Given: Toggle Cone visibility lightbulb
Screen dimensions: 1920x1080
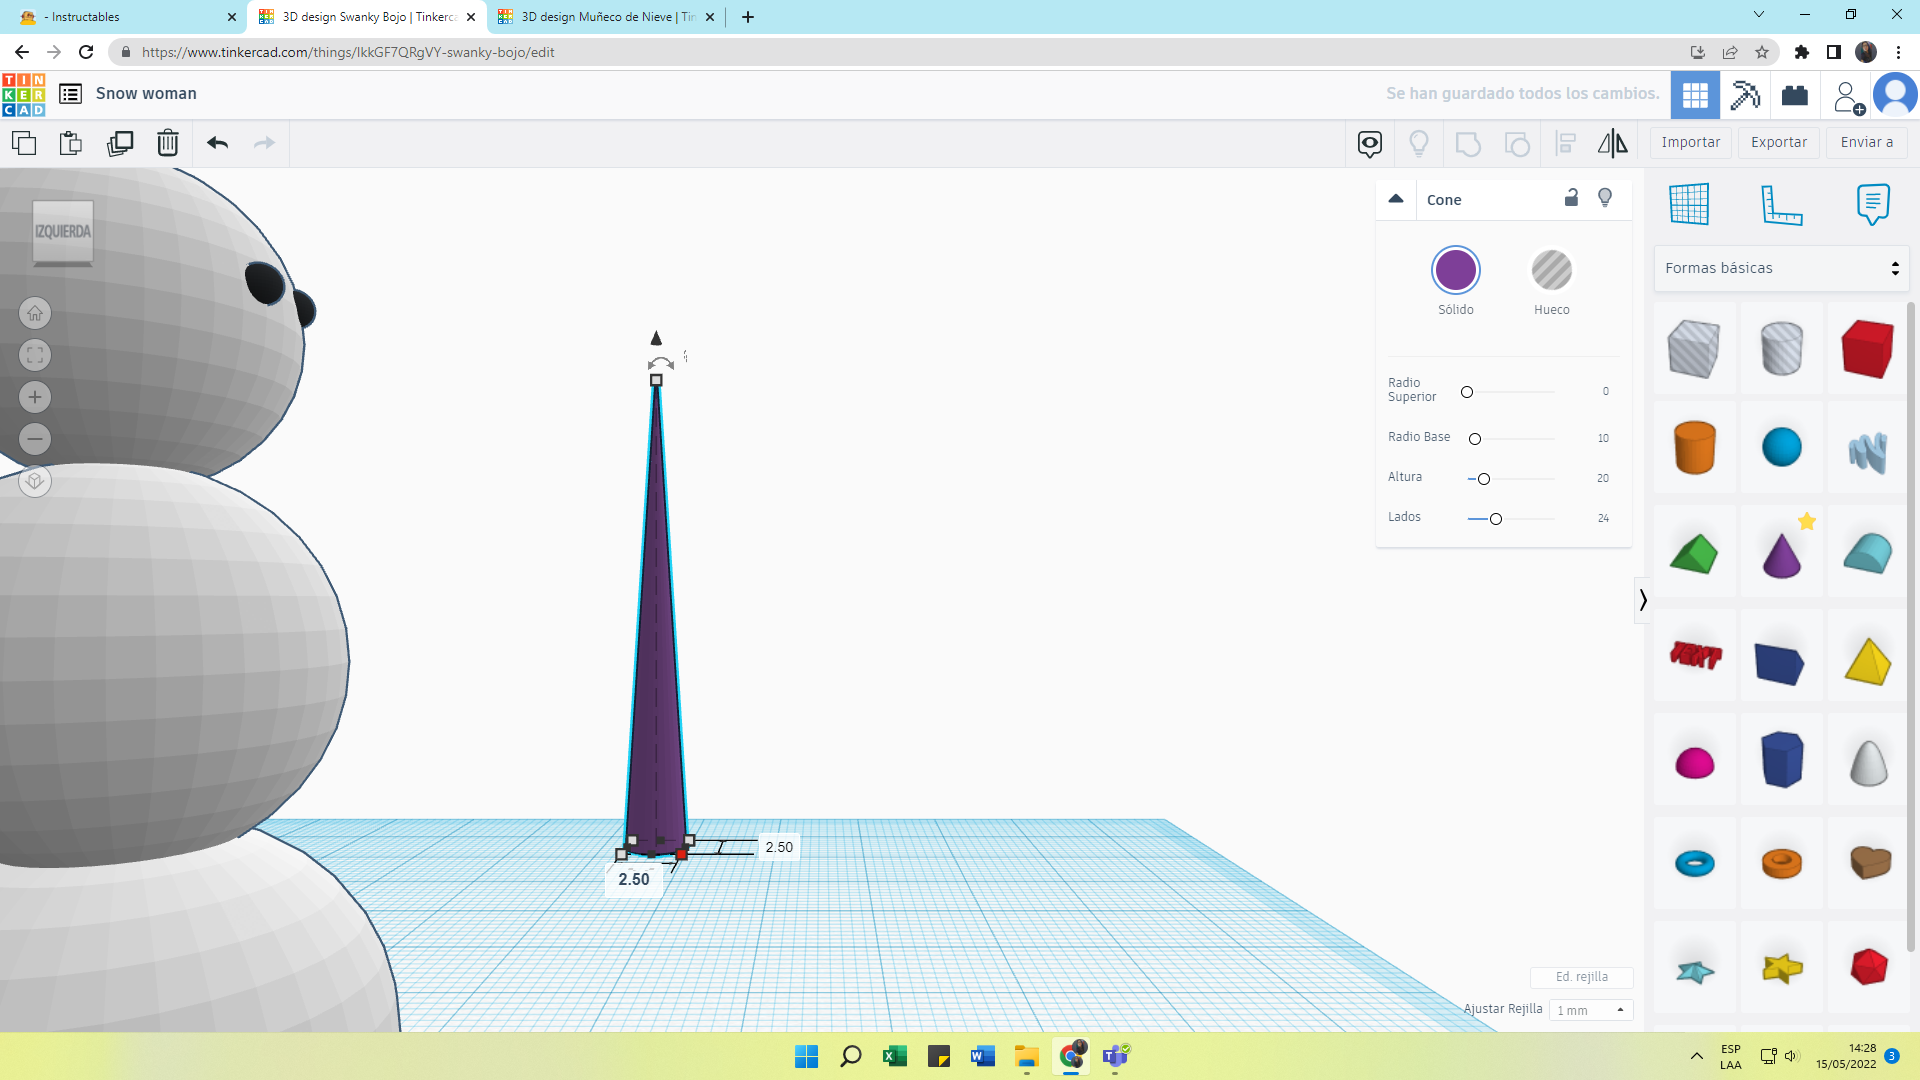Looking at the screenshot, I should click(x=1605, y=198).
